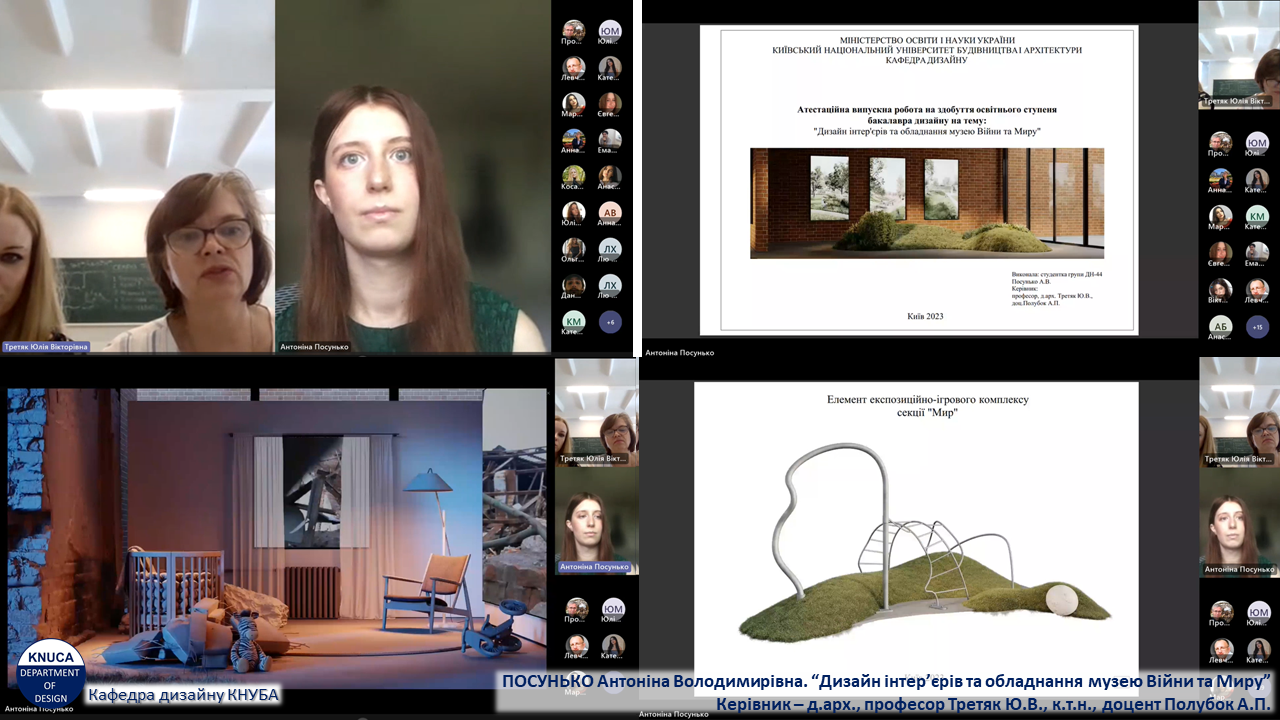Select Третяк webcam tile beside the playground slide

[1240, 412]
